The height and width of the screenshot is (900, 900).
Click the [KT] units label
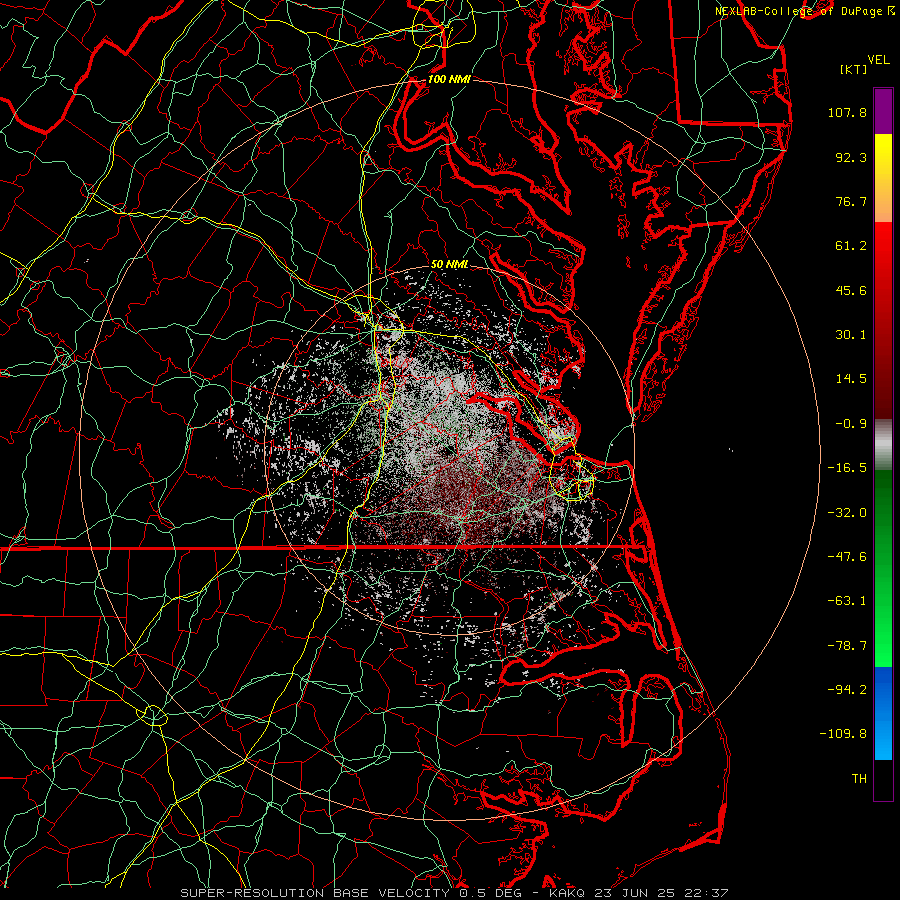[x=854, y=69]
